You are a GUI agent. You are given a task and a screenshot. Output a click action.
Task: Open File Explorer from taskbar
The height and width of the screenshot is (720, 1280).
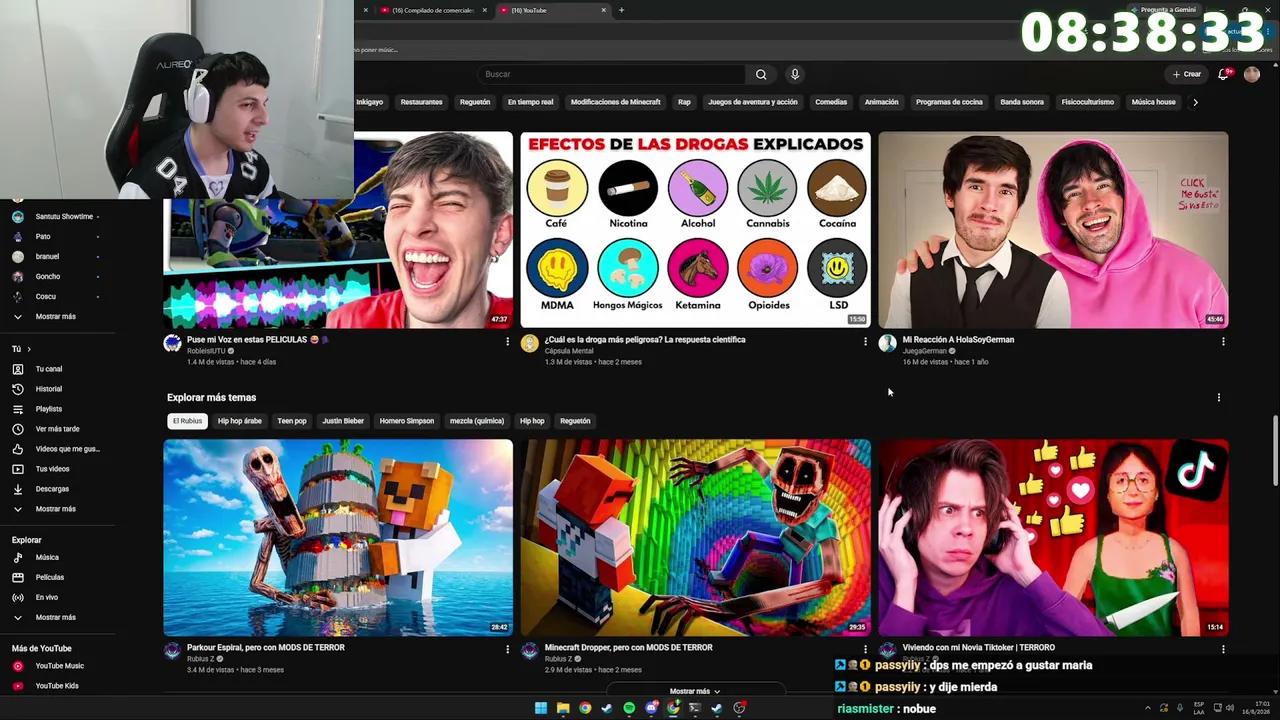click(x=563, y=708)
